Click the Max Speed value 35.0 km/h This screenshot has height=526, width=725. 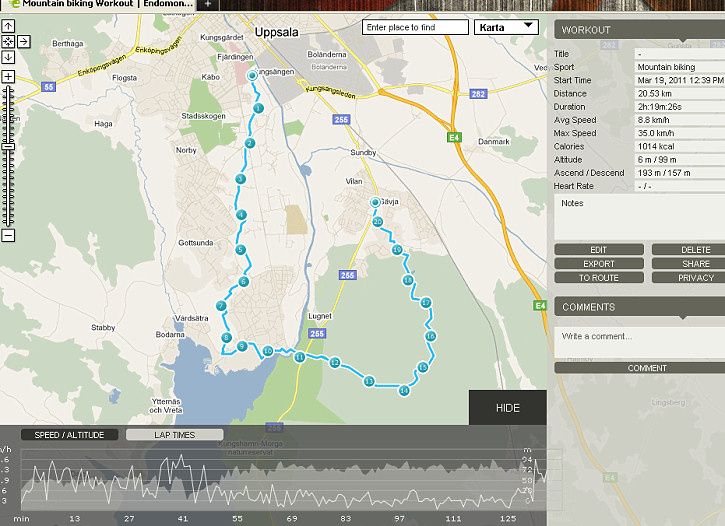tap(656, 133)
